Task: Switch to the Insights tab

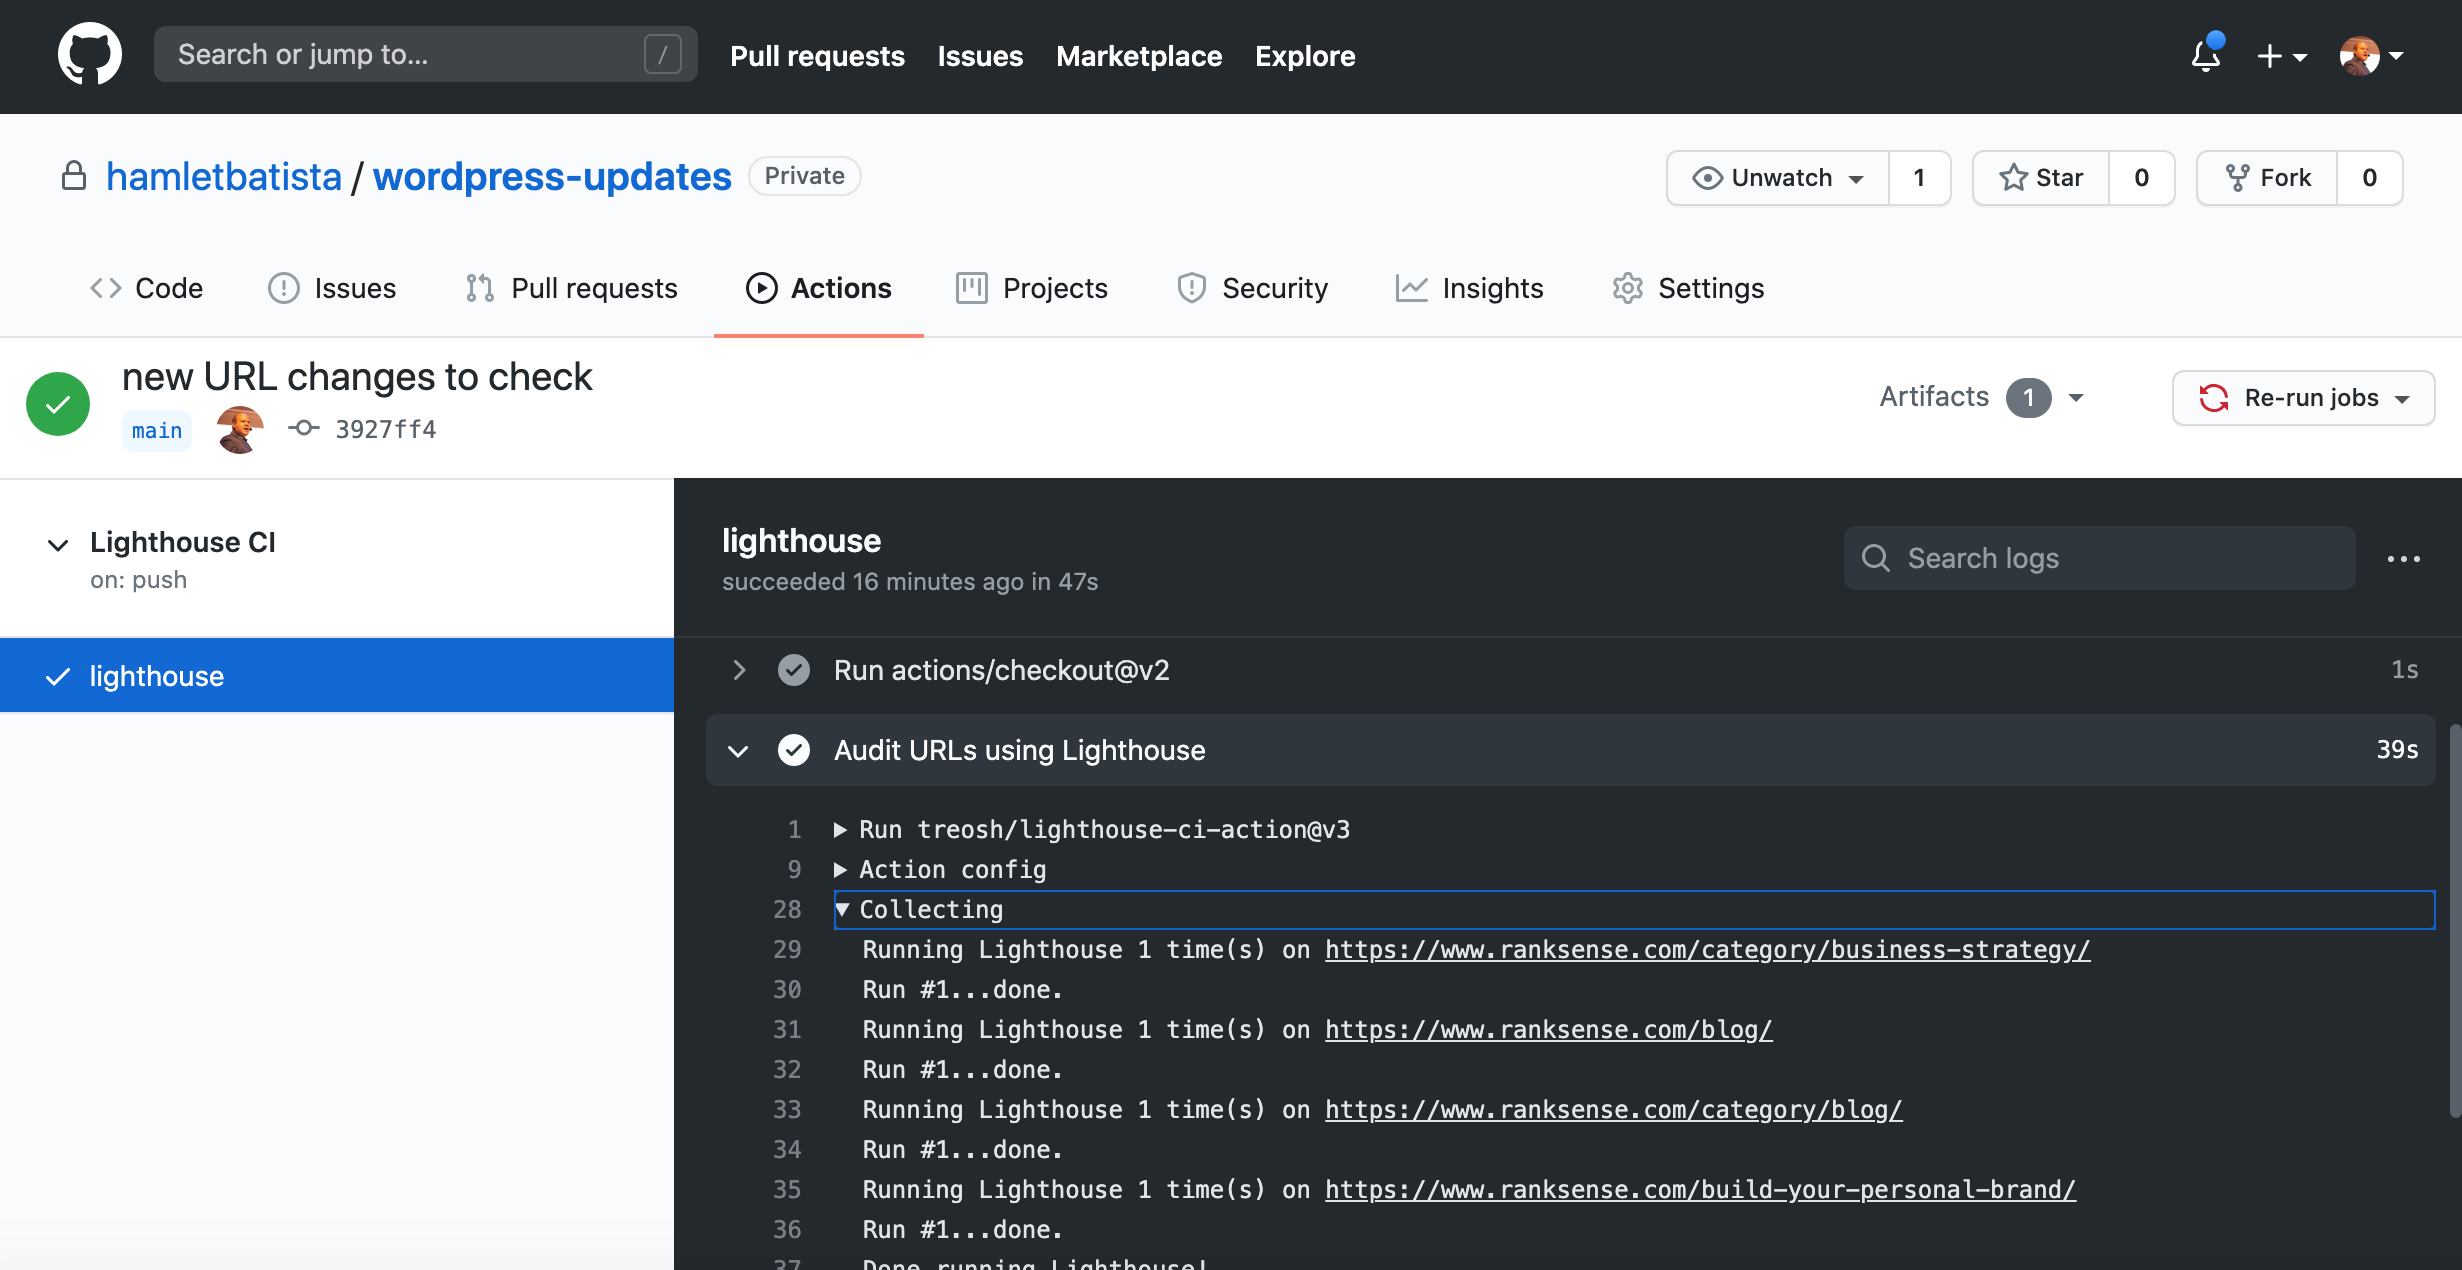Action: 1469,288
